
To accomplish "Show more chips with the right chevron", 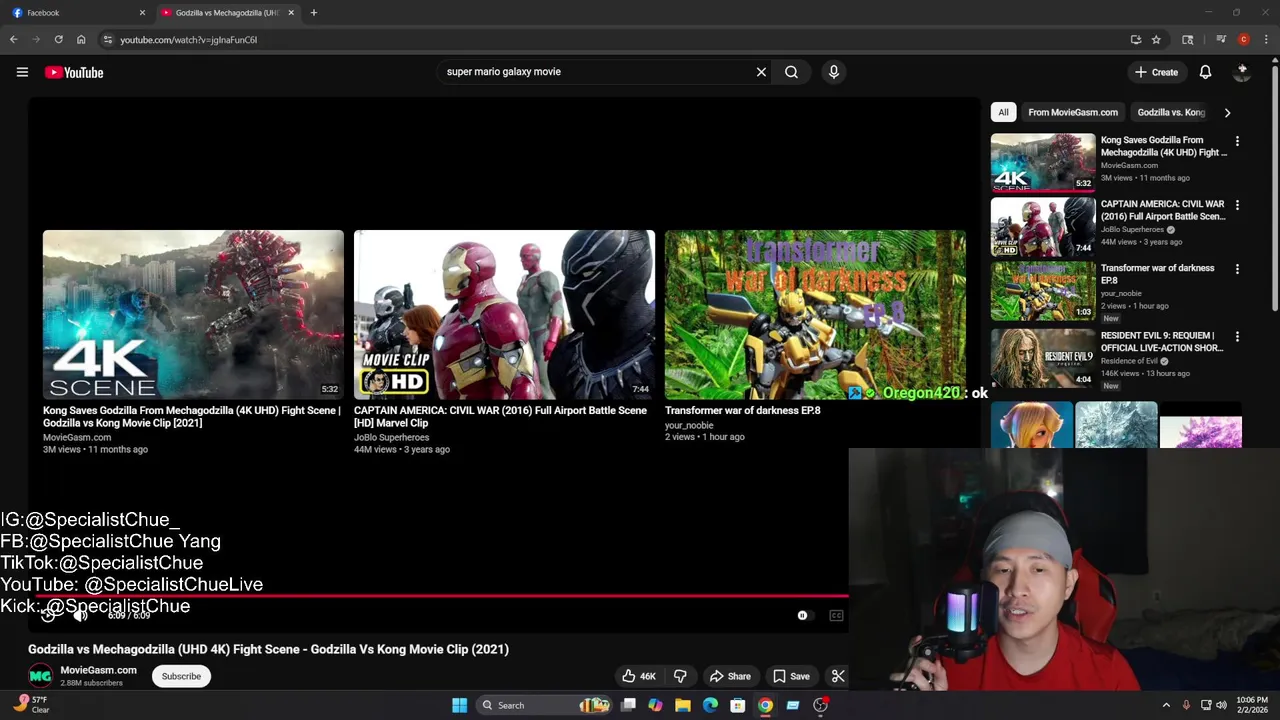I will pos(1227,112).
